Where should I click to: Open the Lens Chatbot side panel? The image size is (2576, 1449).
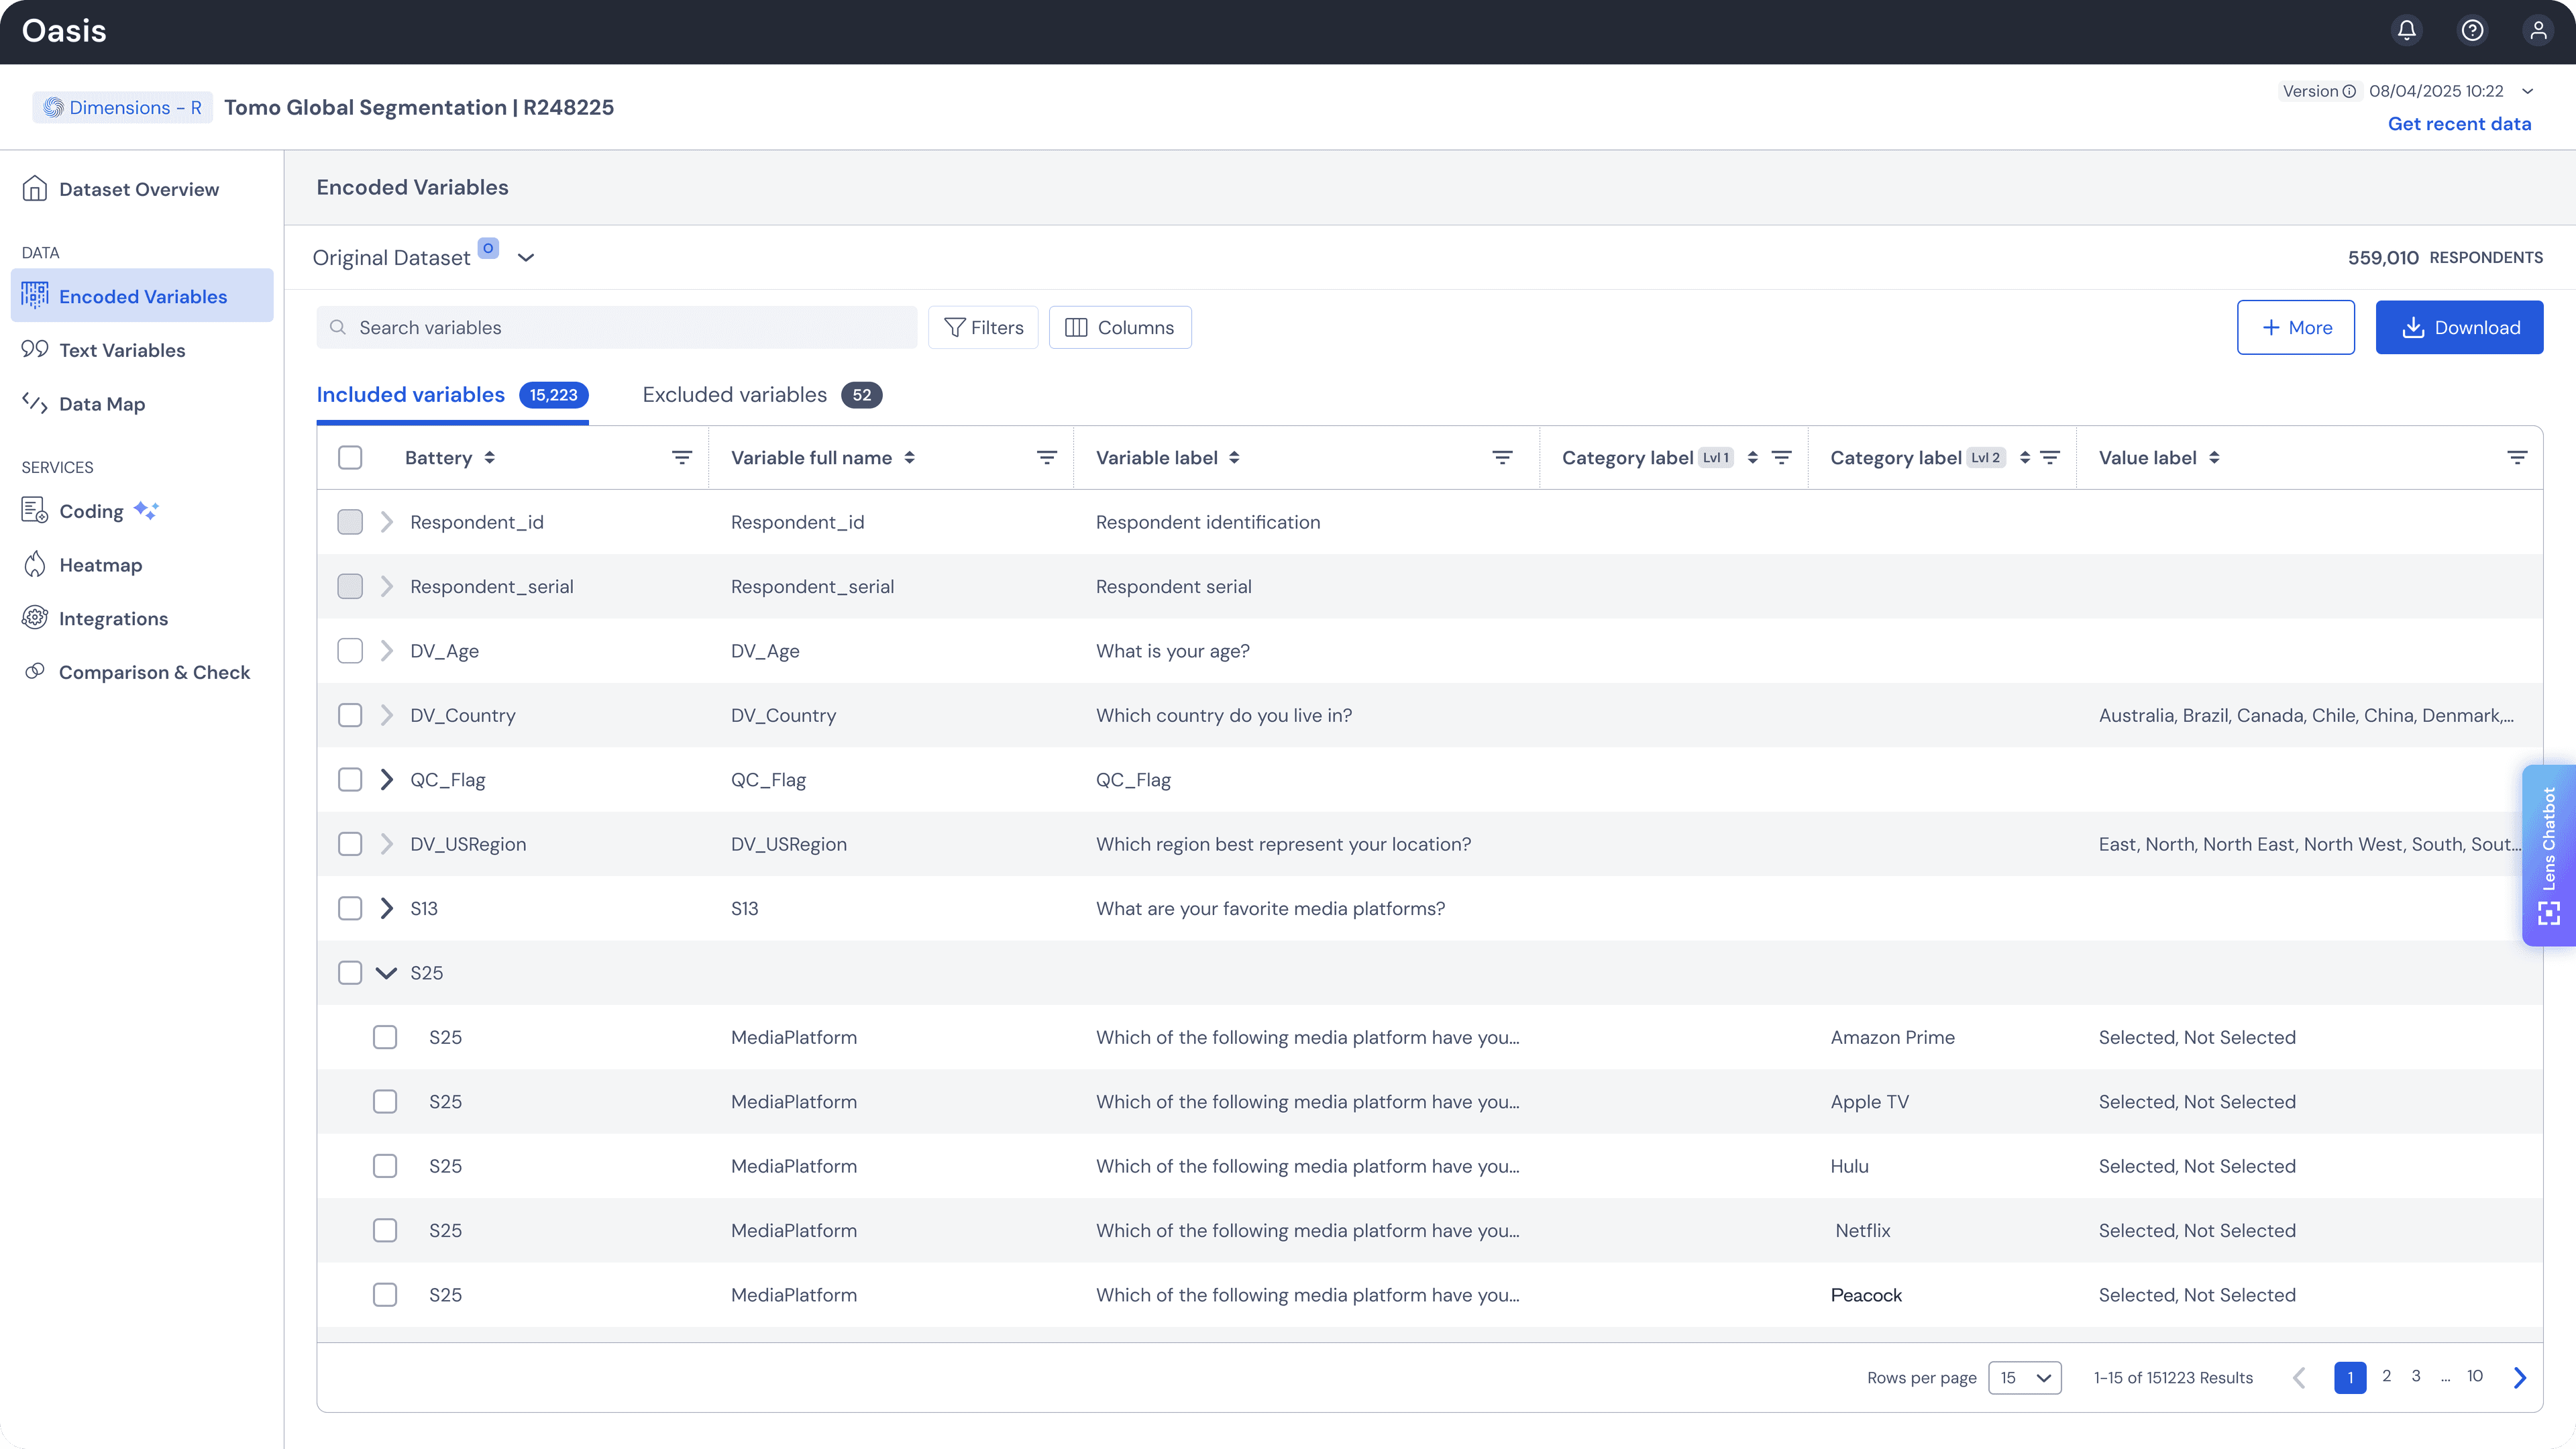[x=2549, y=855]
